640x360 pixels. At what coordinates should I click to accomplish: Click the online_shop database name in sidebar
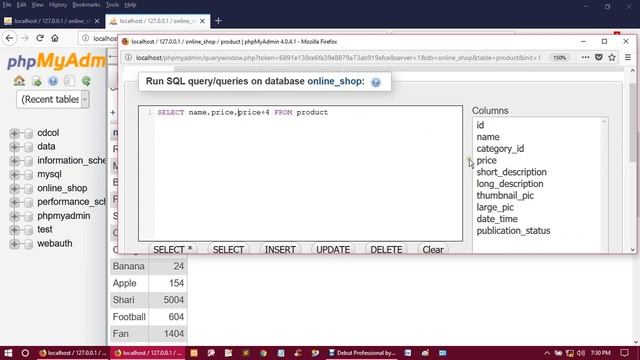[62, 188]
